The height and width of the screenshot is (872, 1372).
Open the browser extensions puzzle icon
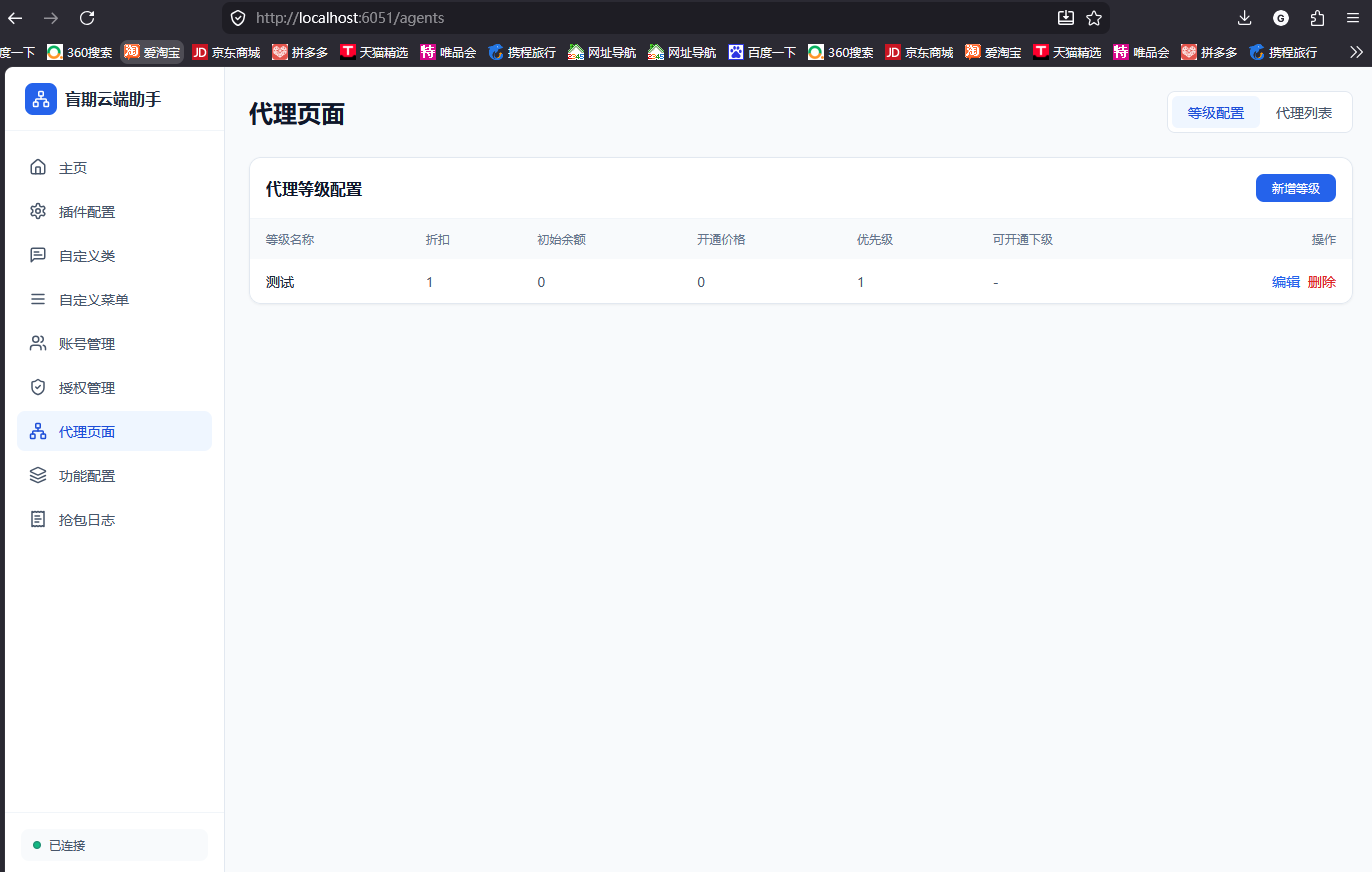(1317, 18)
